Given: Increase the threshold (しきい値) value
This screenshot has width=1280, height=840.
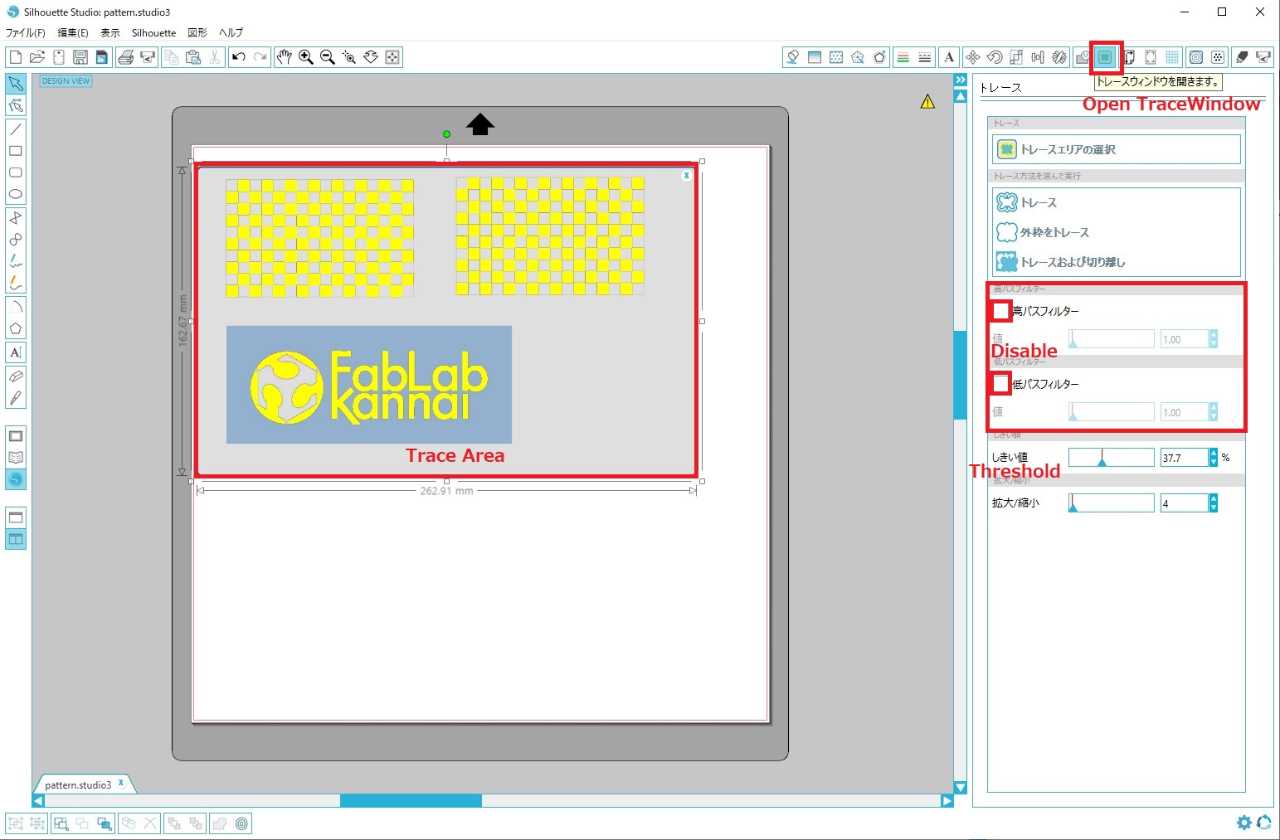Looking at the screenshot, I should coord(1213,453).
